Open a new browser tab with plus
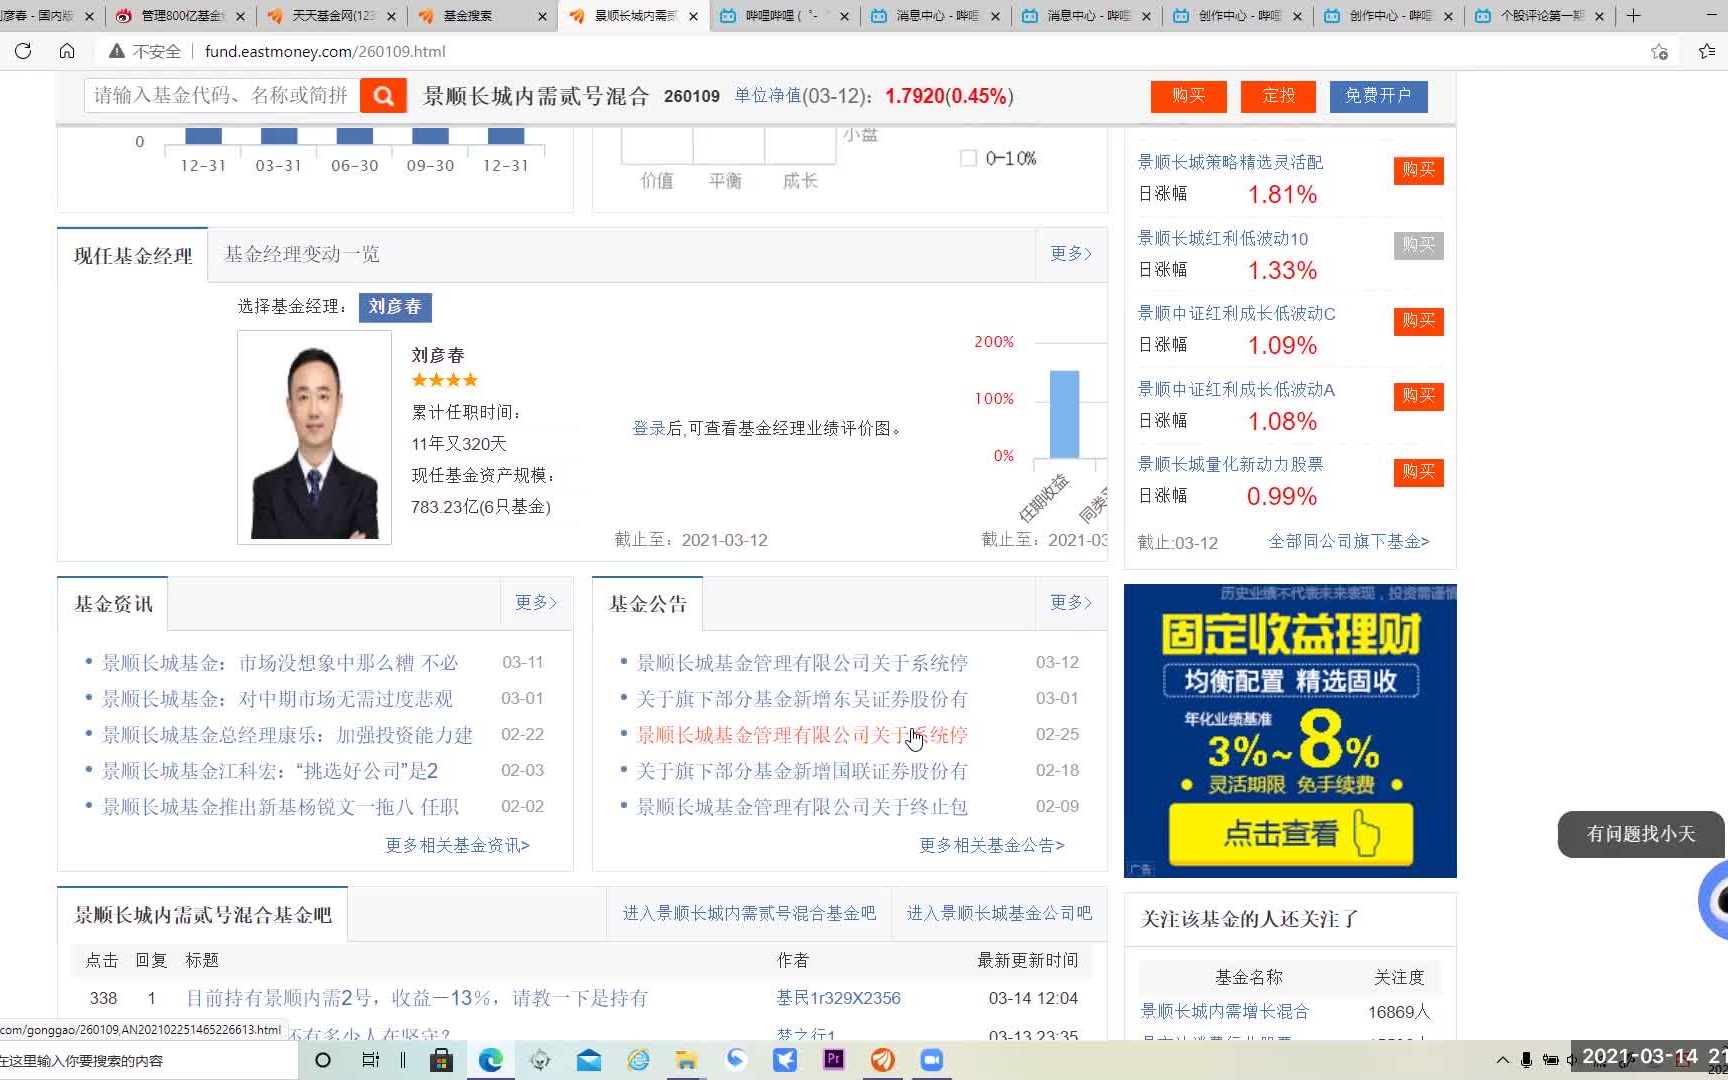The width and height of the screenshot is (1728, 1080). pos(1633,16)
